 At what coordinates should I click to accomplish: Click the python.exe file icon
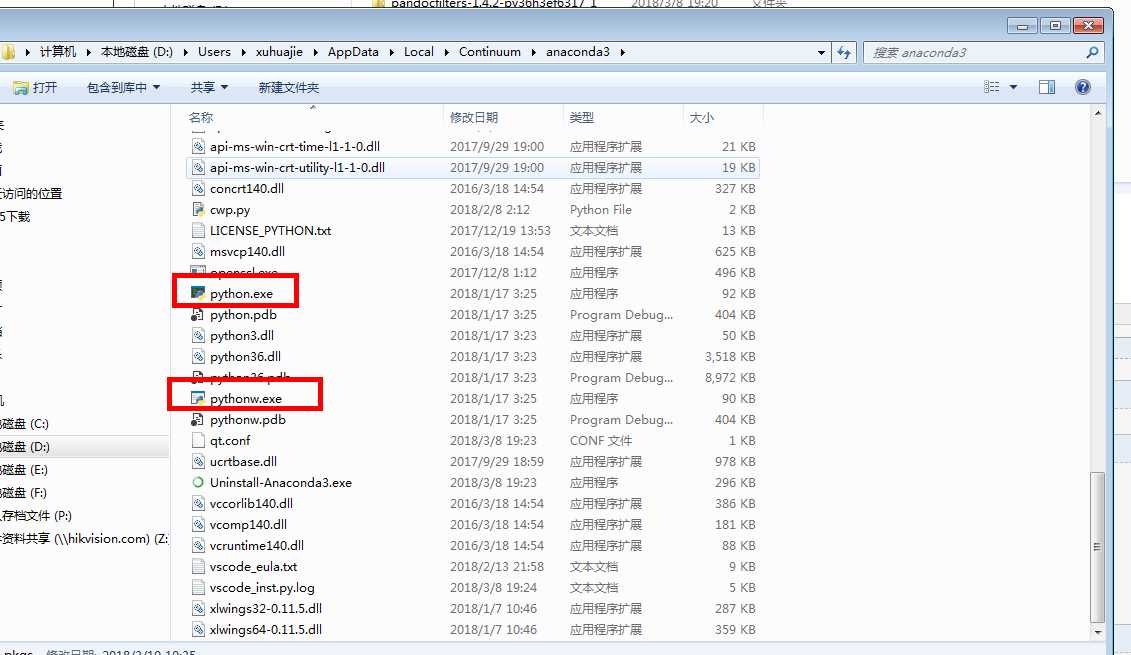point(198,294)
